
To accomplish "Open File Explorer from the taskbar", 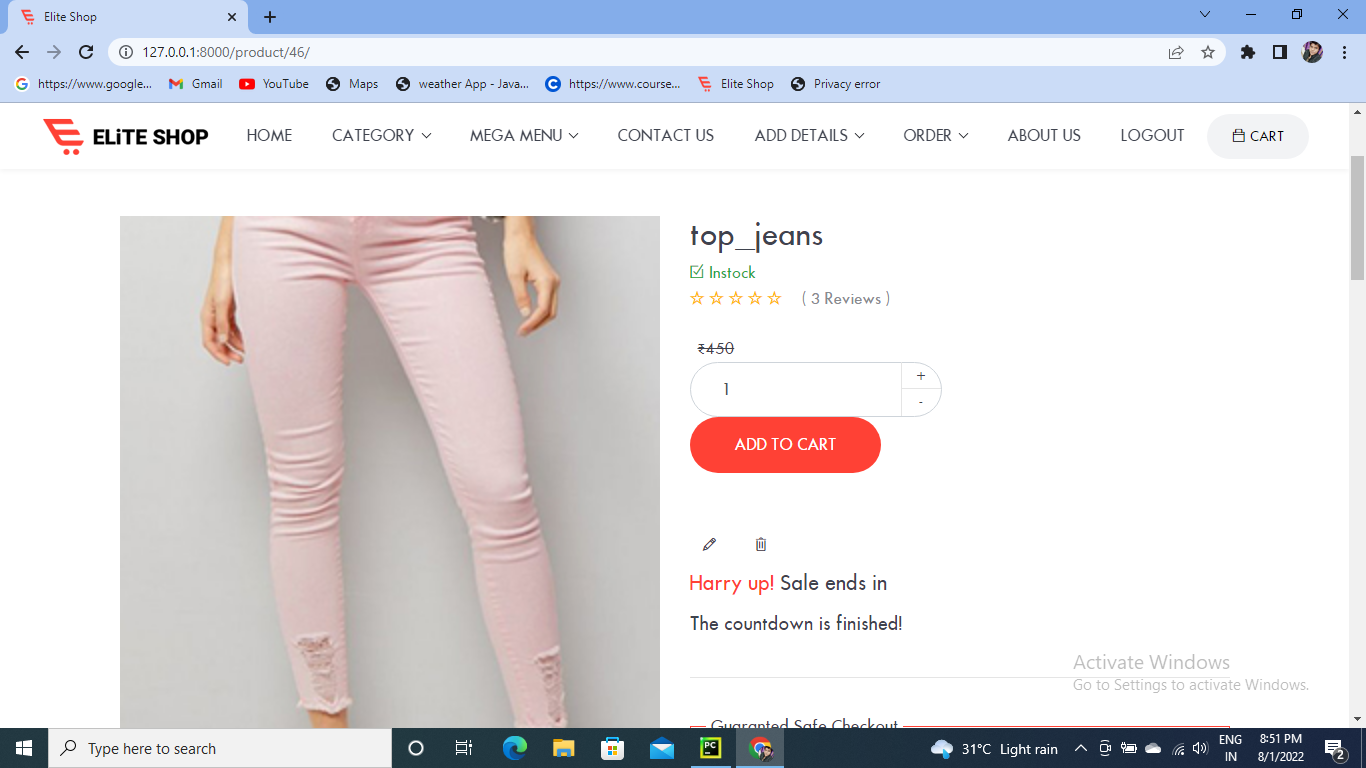I will [563, 748].
